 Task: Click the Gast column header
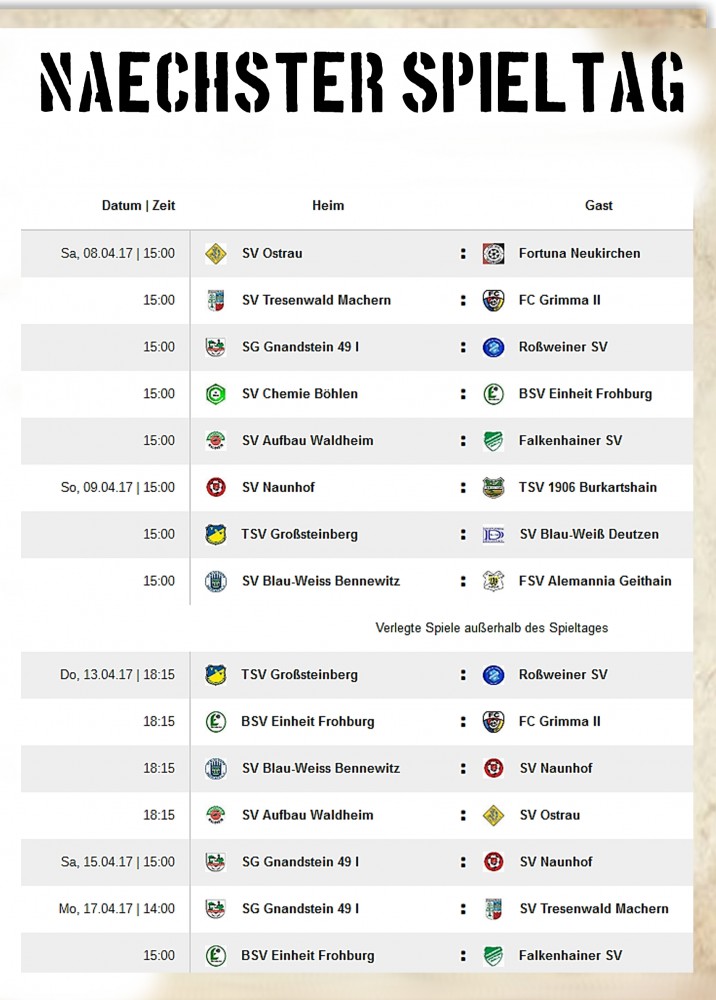coord(599,205)
